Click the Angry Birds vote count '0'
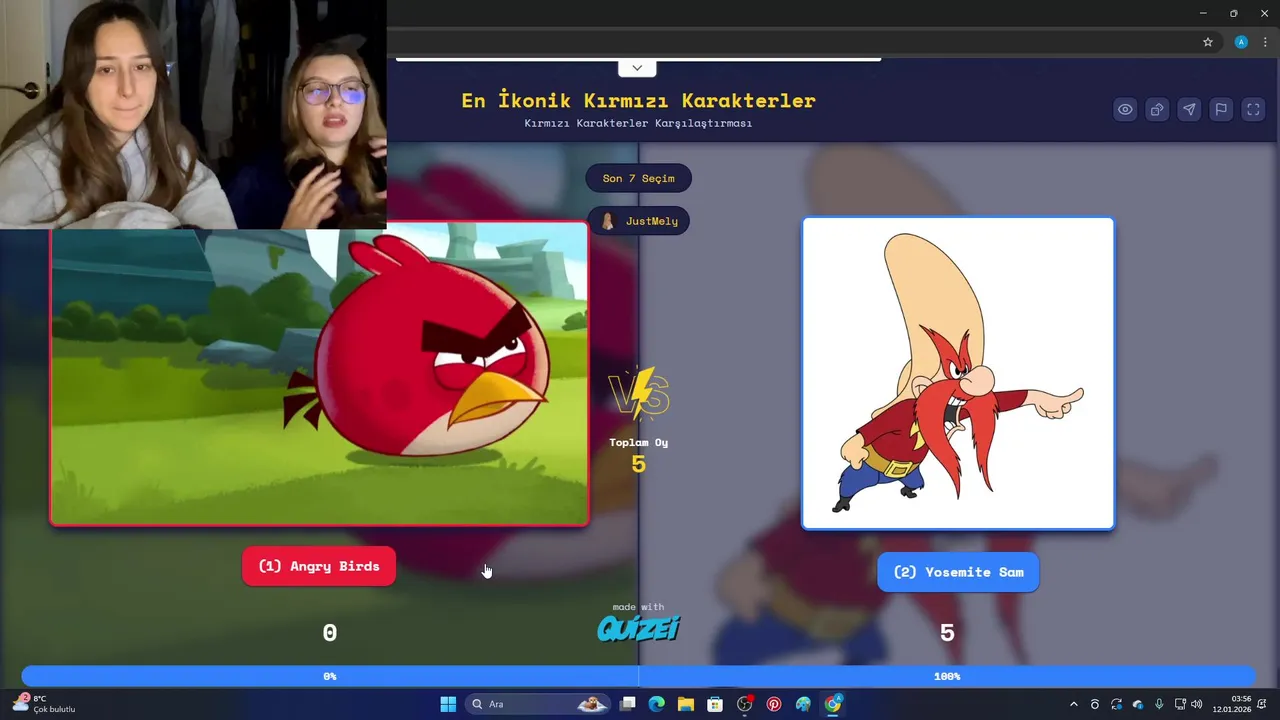1280x720 pixels. [x=330, y=632]
